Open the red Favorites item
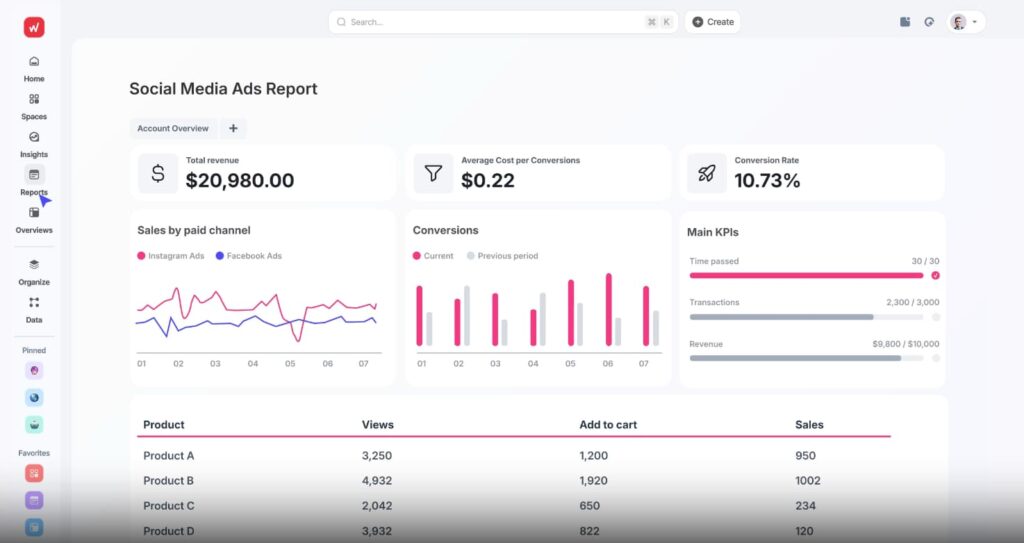Viewport: 1024px width, 543px height. point(34,473)
